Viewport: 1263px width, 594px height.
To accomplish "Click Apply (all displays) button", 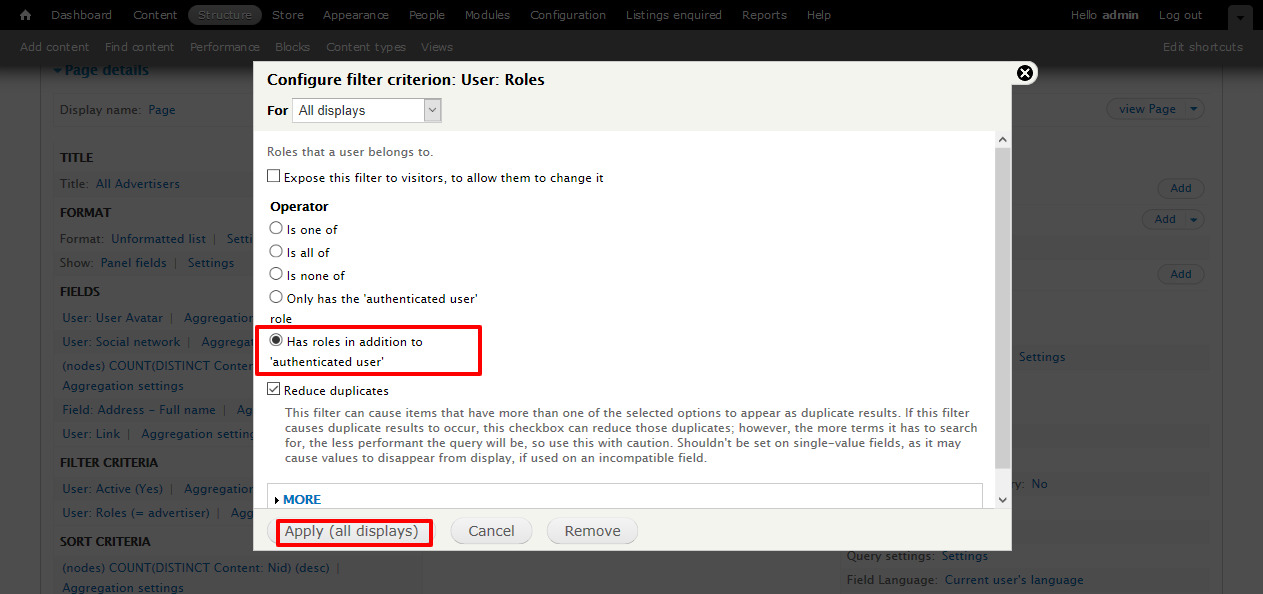I will pyautogui.click(x=351, y=531).
